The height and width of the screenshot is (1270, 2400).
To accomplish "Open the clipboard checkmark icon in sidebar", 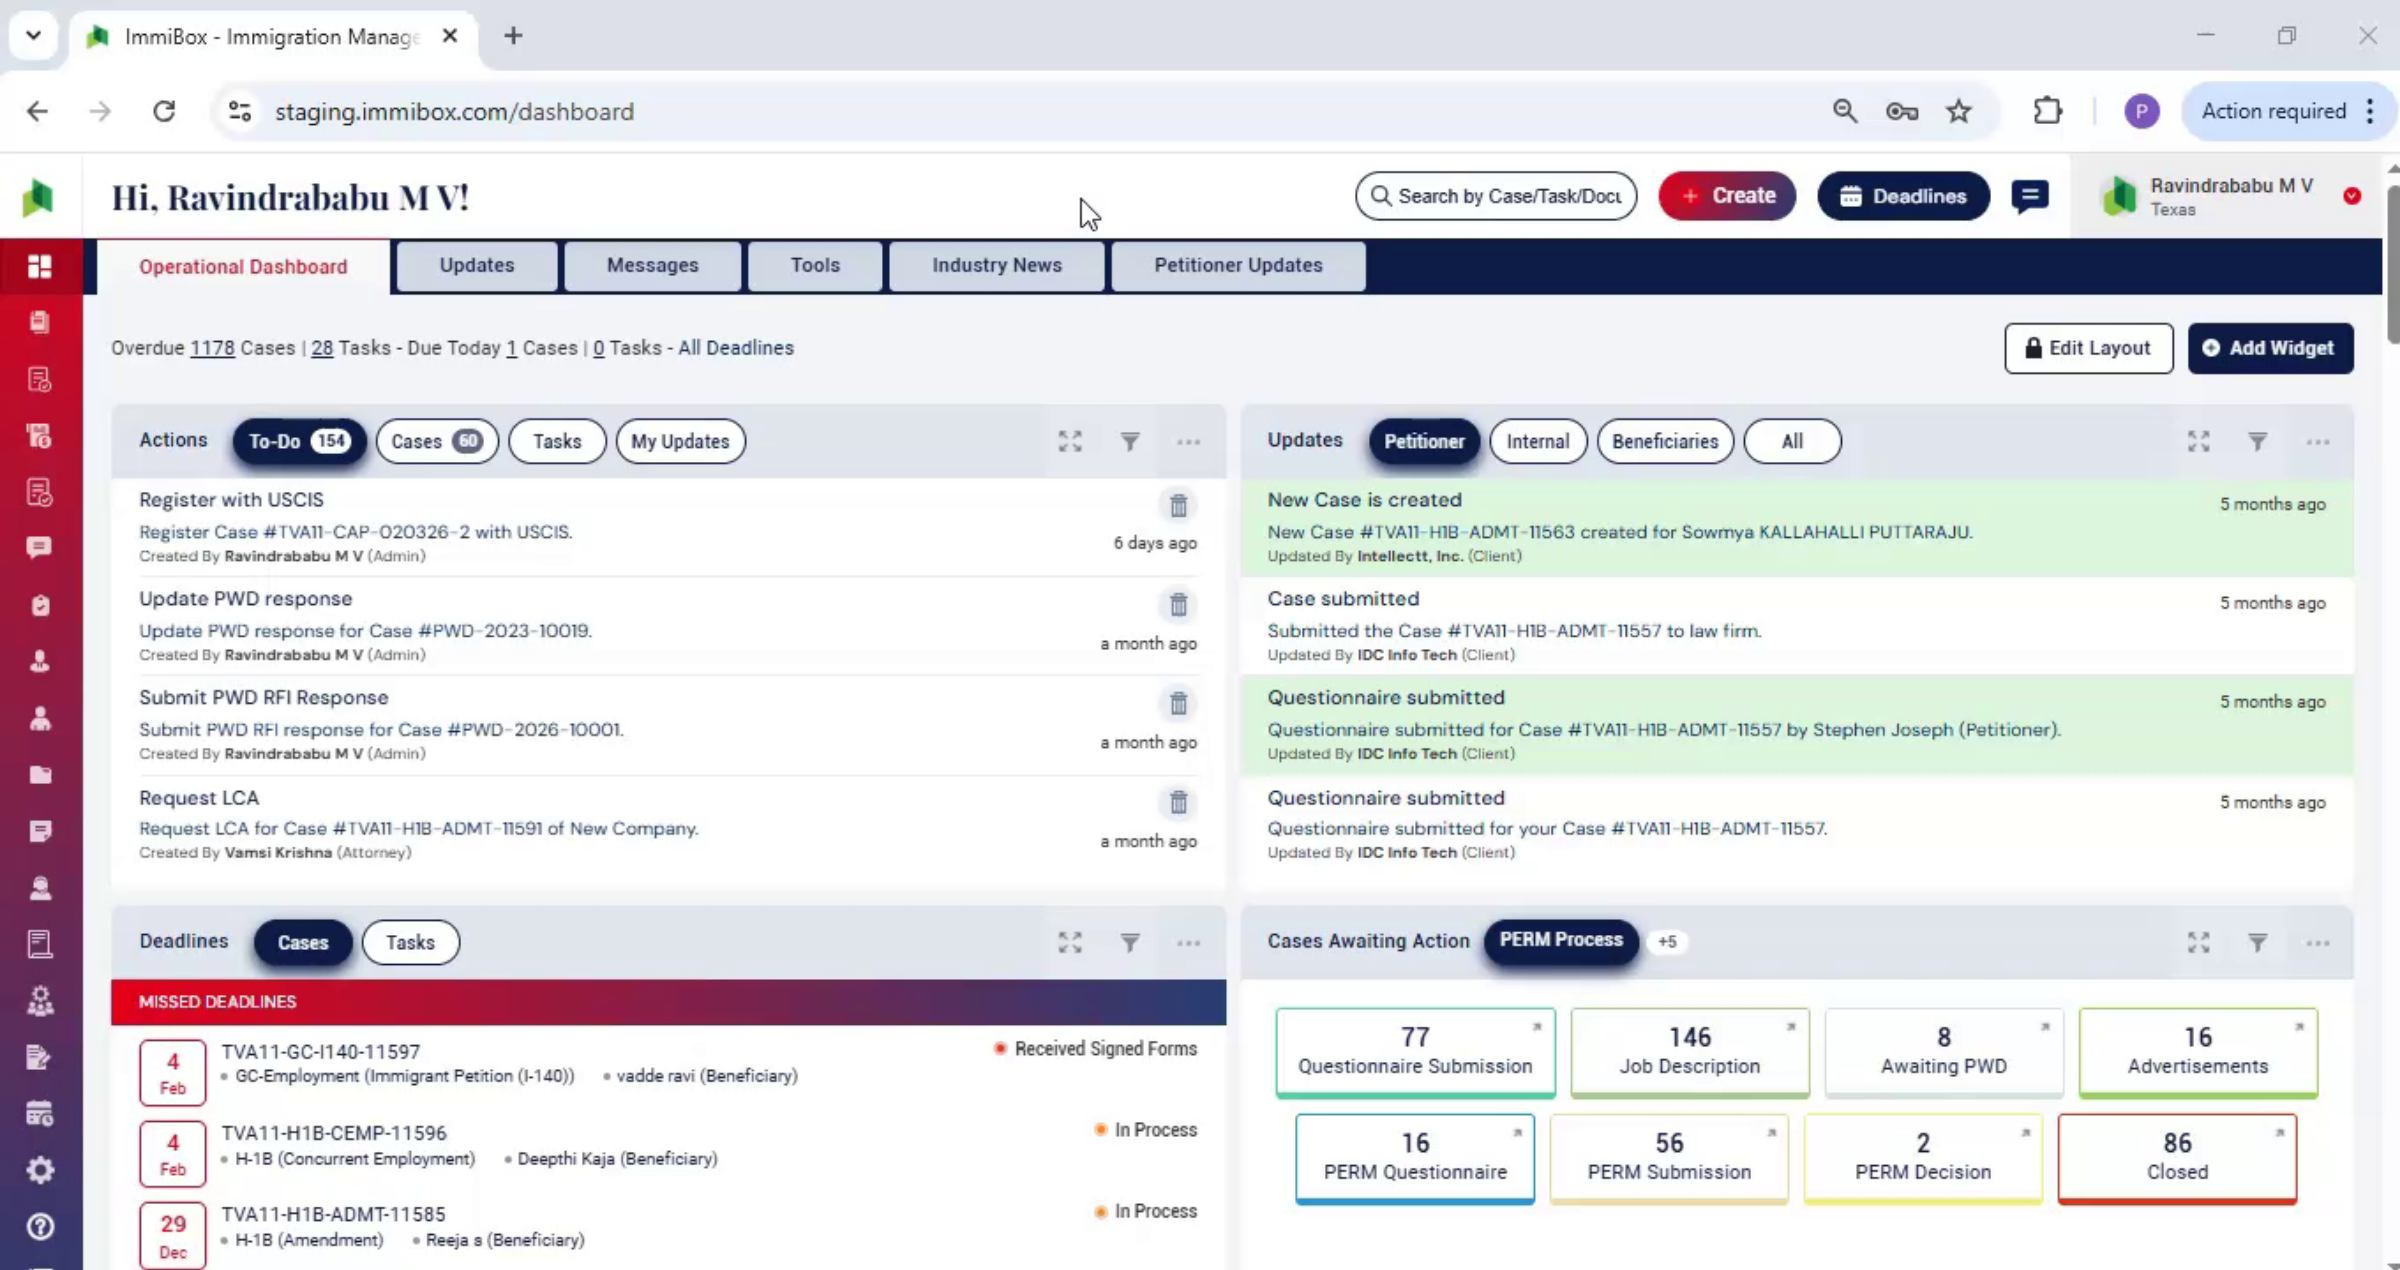I will [x=40, y=605].
